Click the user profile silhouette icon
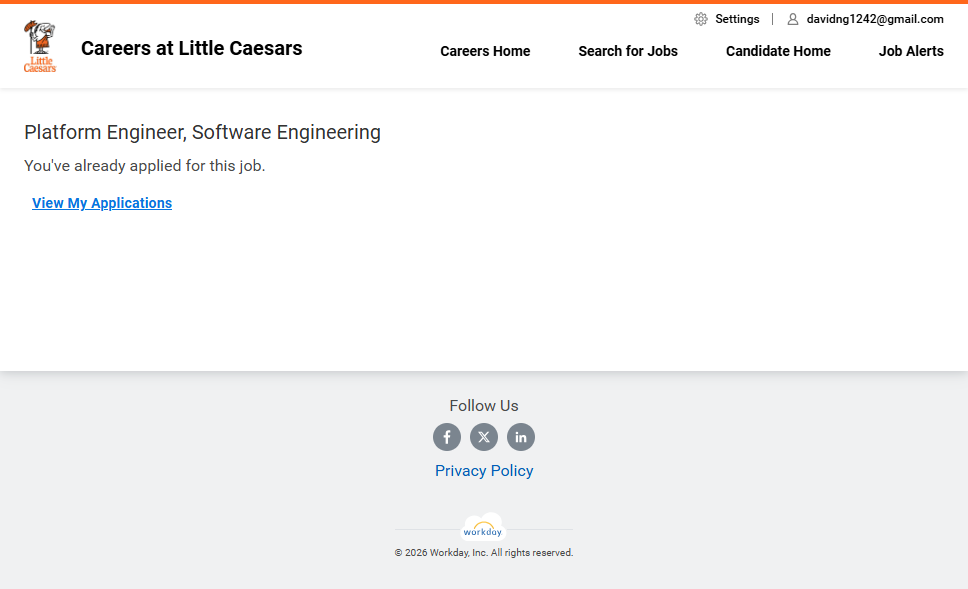This screenshot has width=968, height=589. 793,19
